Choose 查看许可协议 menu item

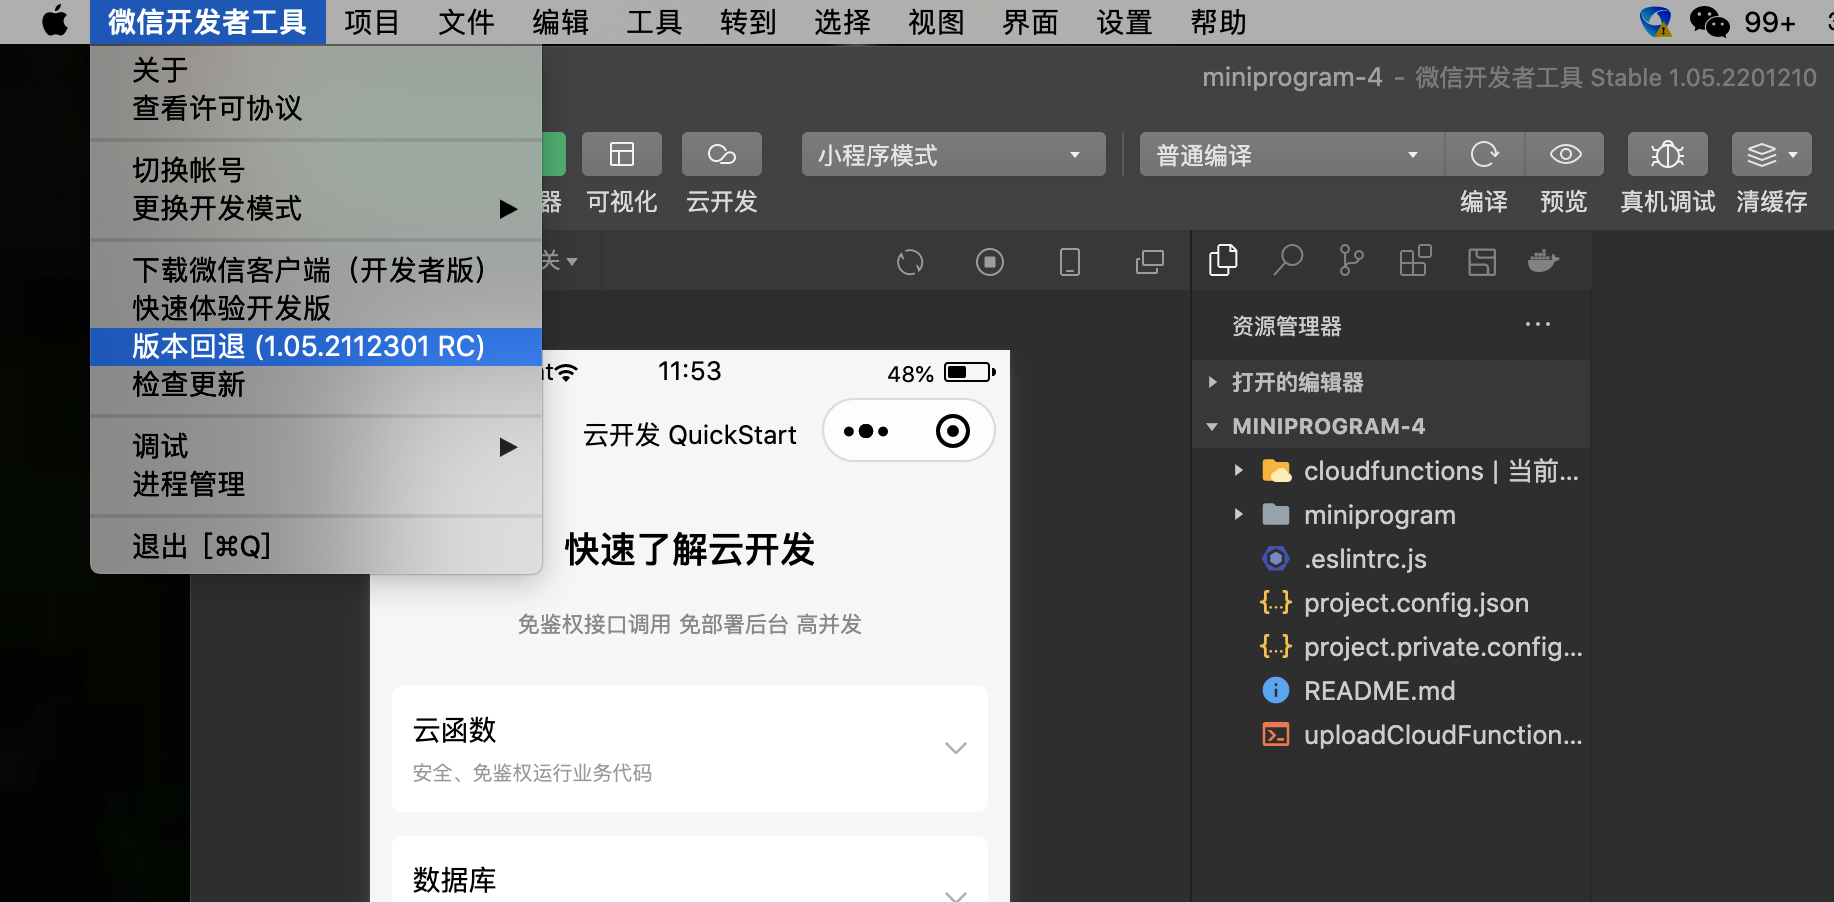(x=316, y=108)
